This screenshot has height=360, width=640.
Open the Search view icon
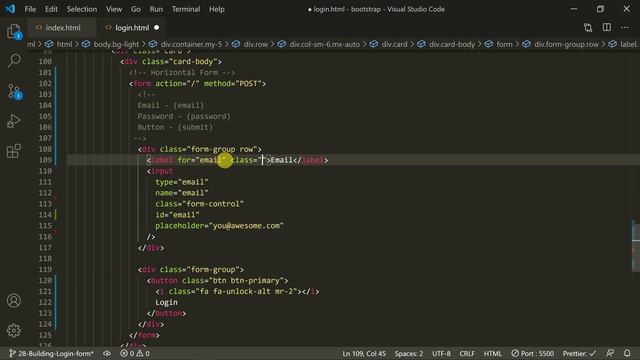[x=14, y=61]
